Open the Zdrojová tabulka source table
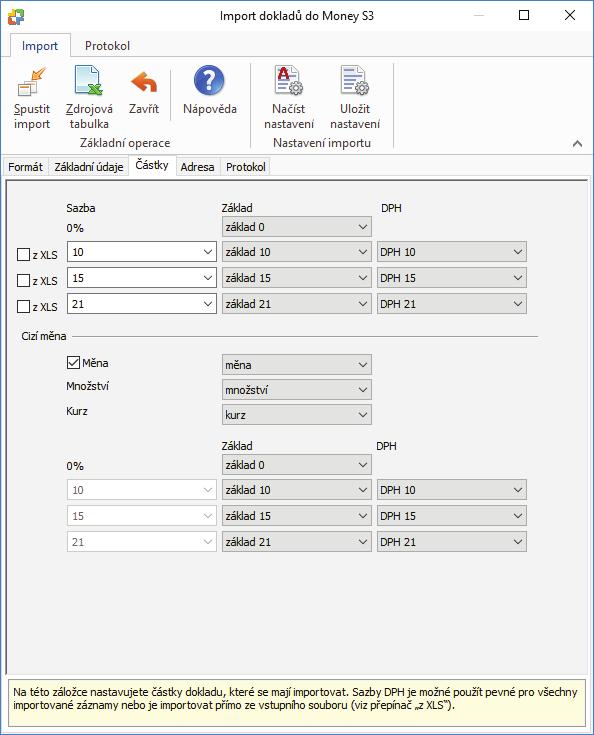 pyautogui.click(x=89, y=98)
